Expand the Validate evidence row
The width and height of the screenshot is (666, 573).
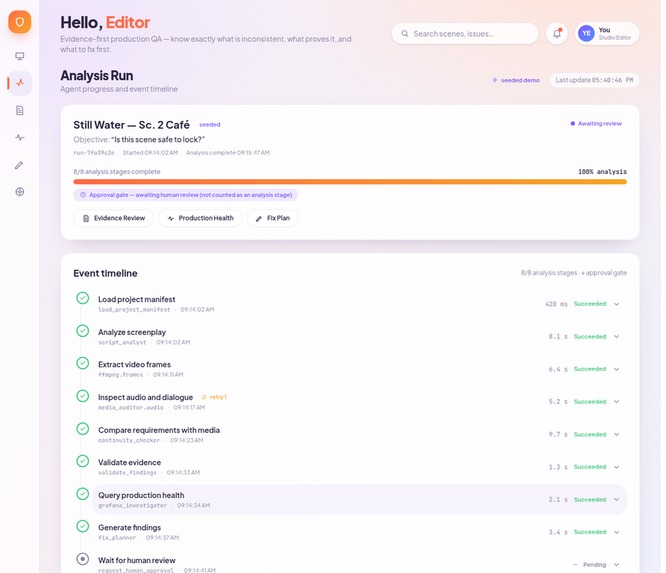[x=616, y=467]
